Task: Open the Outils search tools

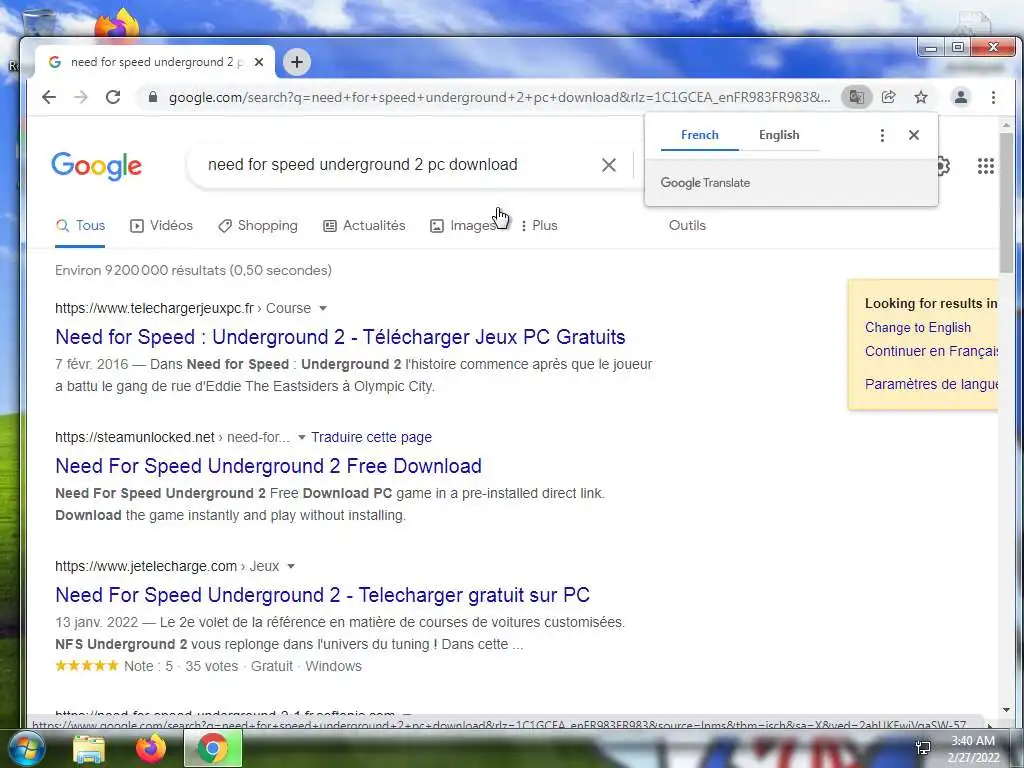Action: click(687, 225)
